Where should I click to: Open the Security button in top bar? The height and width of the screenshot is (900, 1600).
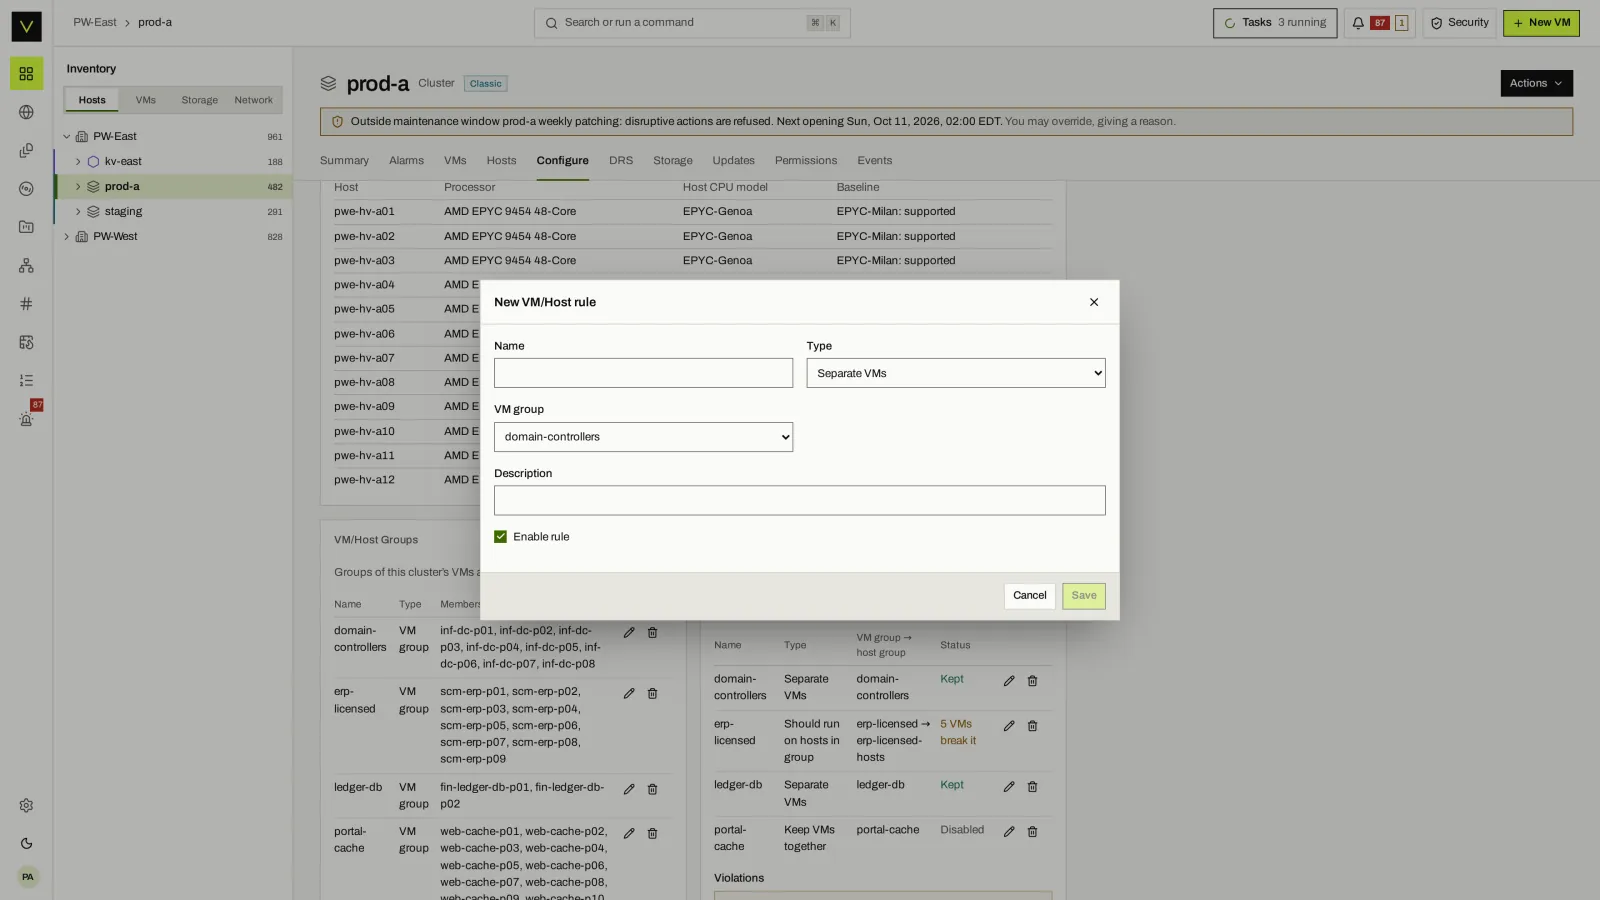click(x=1459, y=23)
